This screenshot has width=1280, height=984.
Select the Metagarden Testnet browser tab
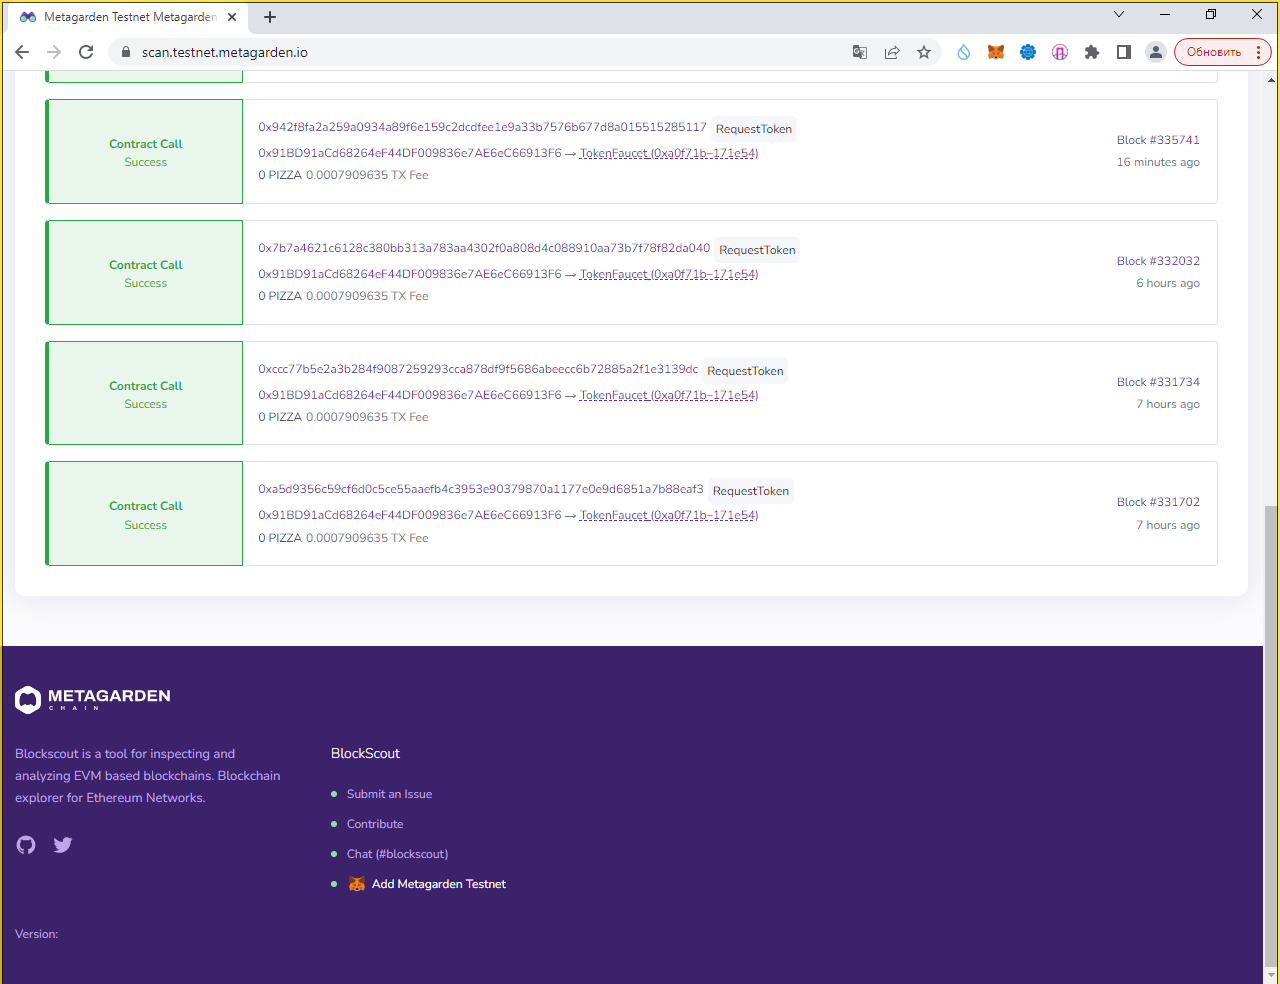coord(128,17)
